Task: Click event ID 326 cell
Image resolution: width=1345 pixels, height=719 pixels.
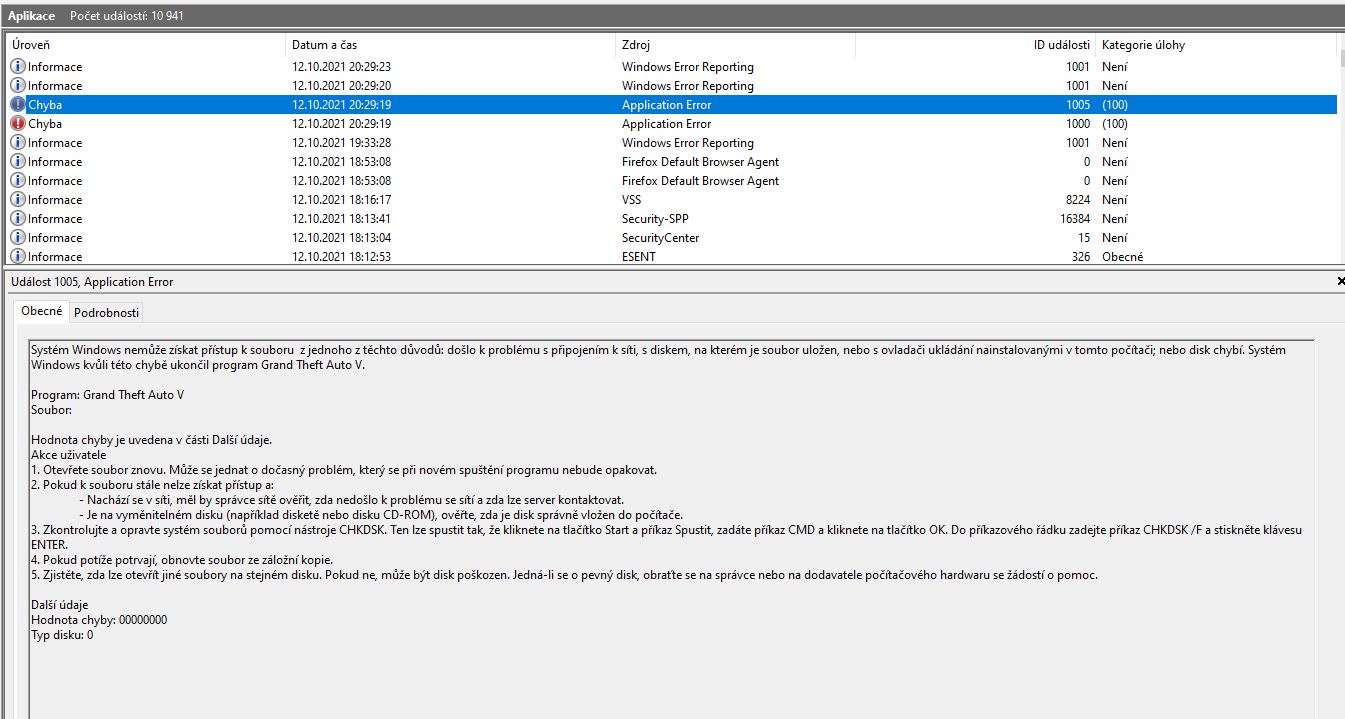Action: pyautogui.click(x=1080, y=257)
